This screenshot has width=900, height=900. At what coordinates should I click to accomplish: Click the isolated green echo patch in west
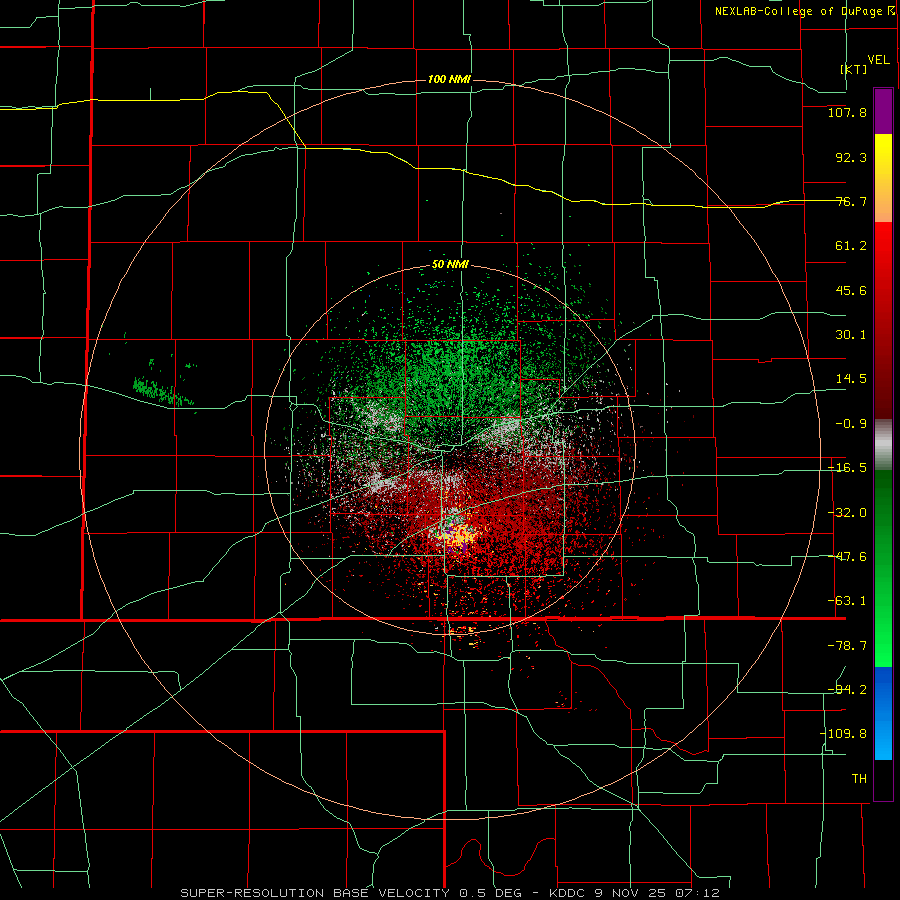coord(163,391)
